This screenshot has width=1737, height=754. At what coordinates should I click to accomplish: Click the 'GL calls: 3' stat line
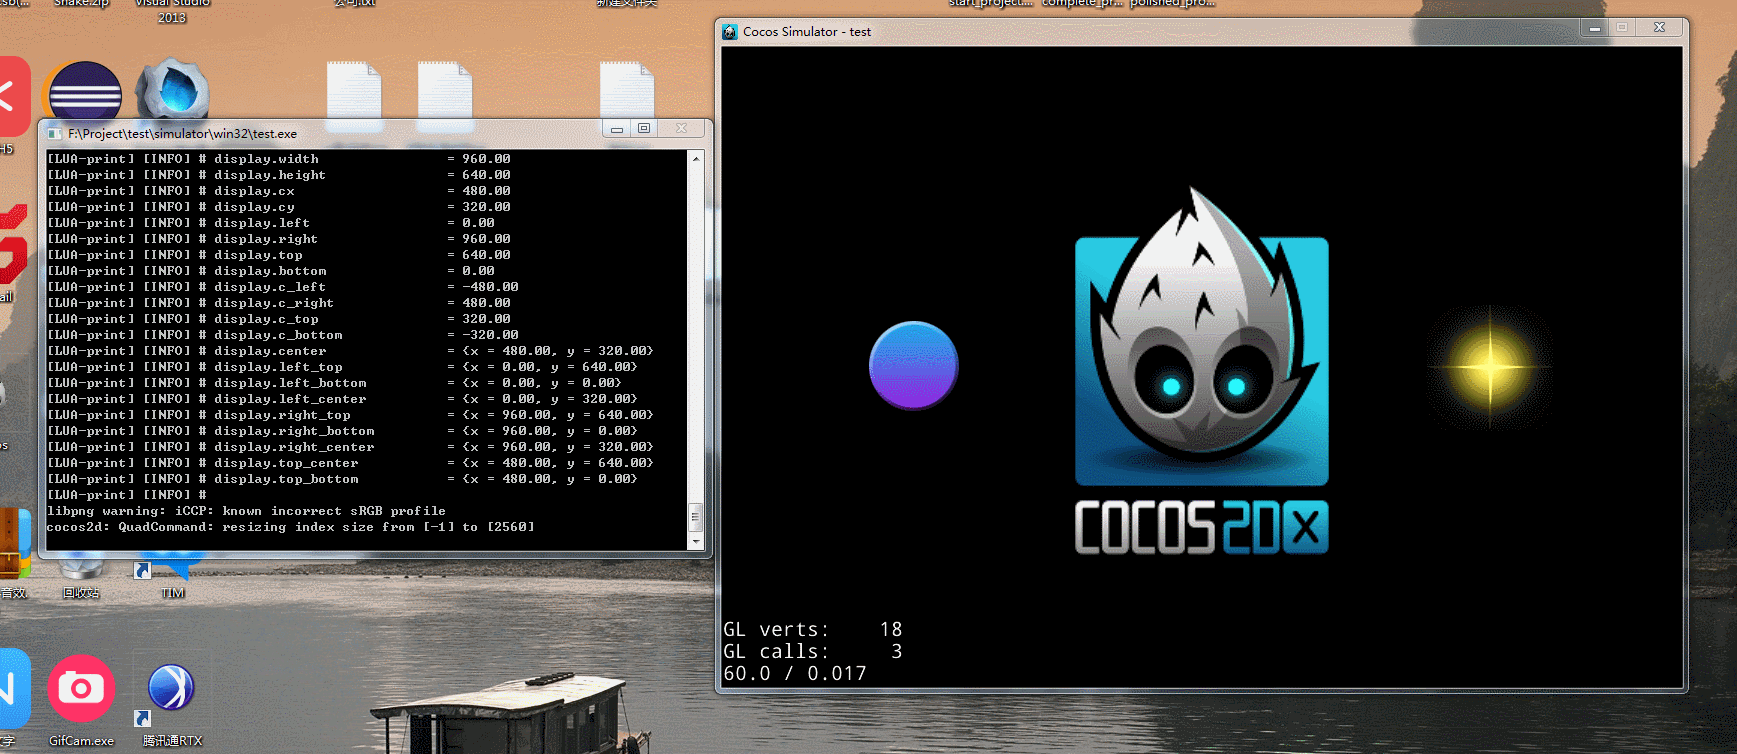click(x=813, y=651)
